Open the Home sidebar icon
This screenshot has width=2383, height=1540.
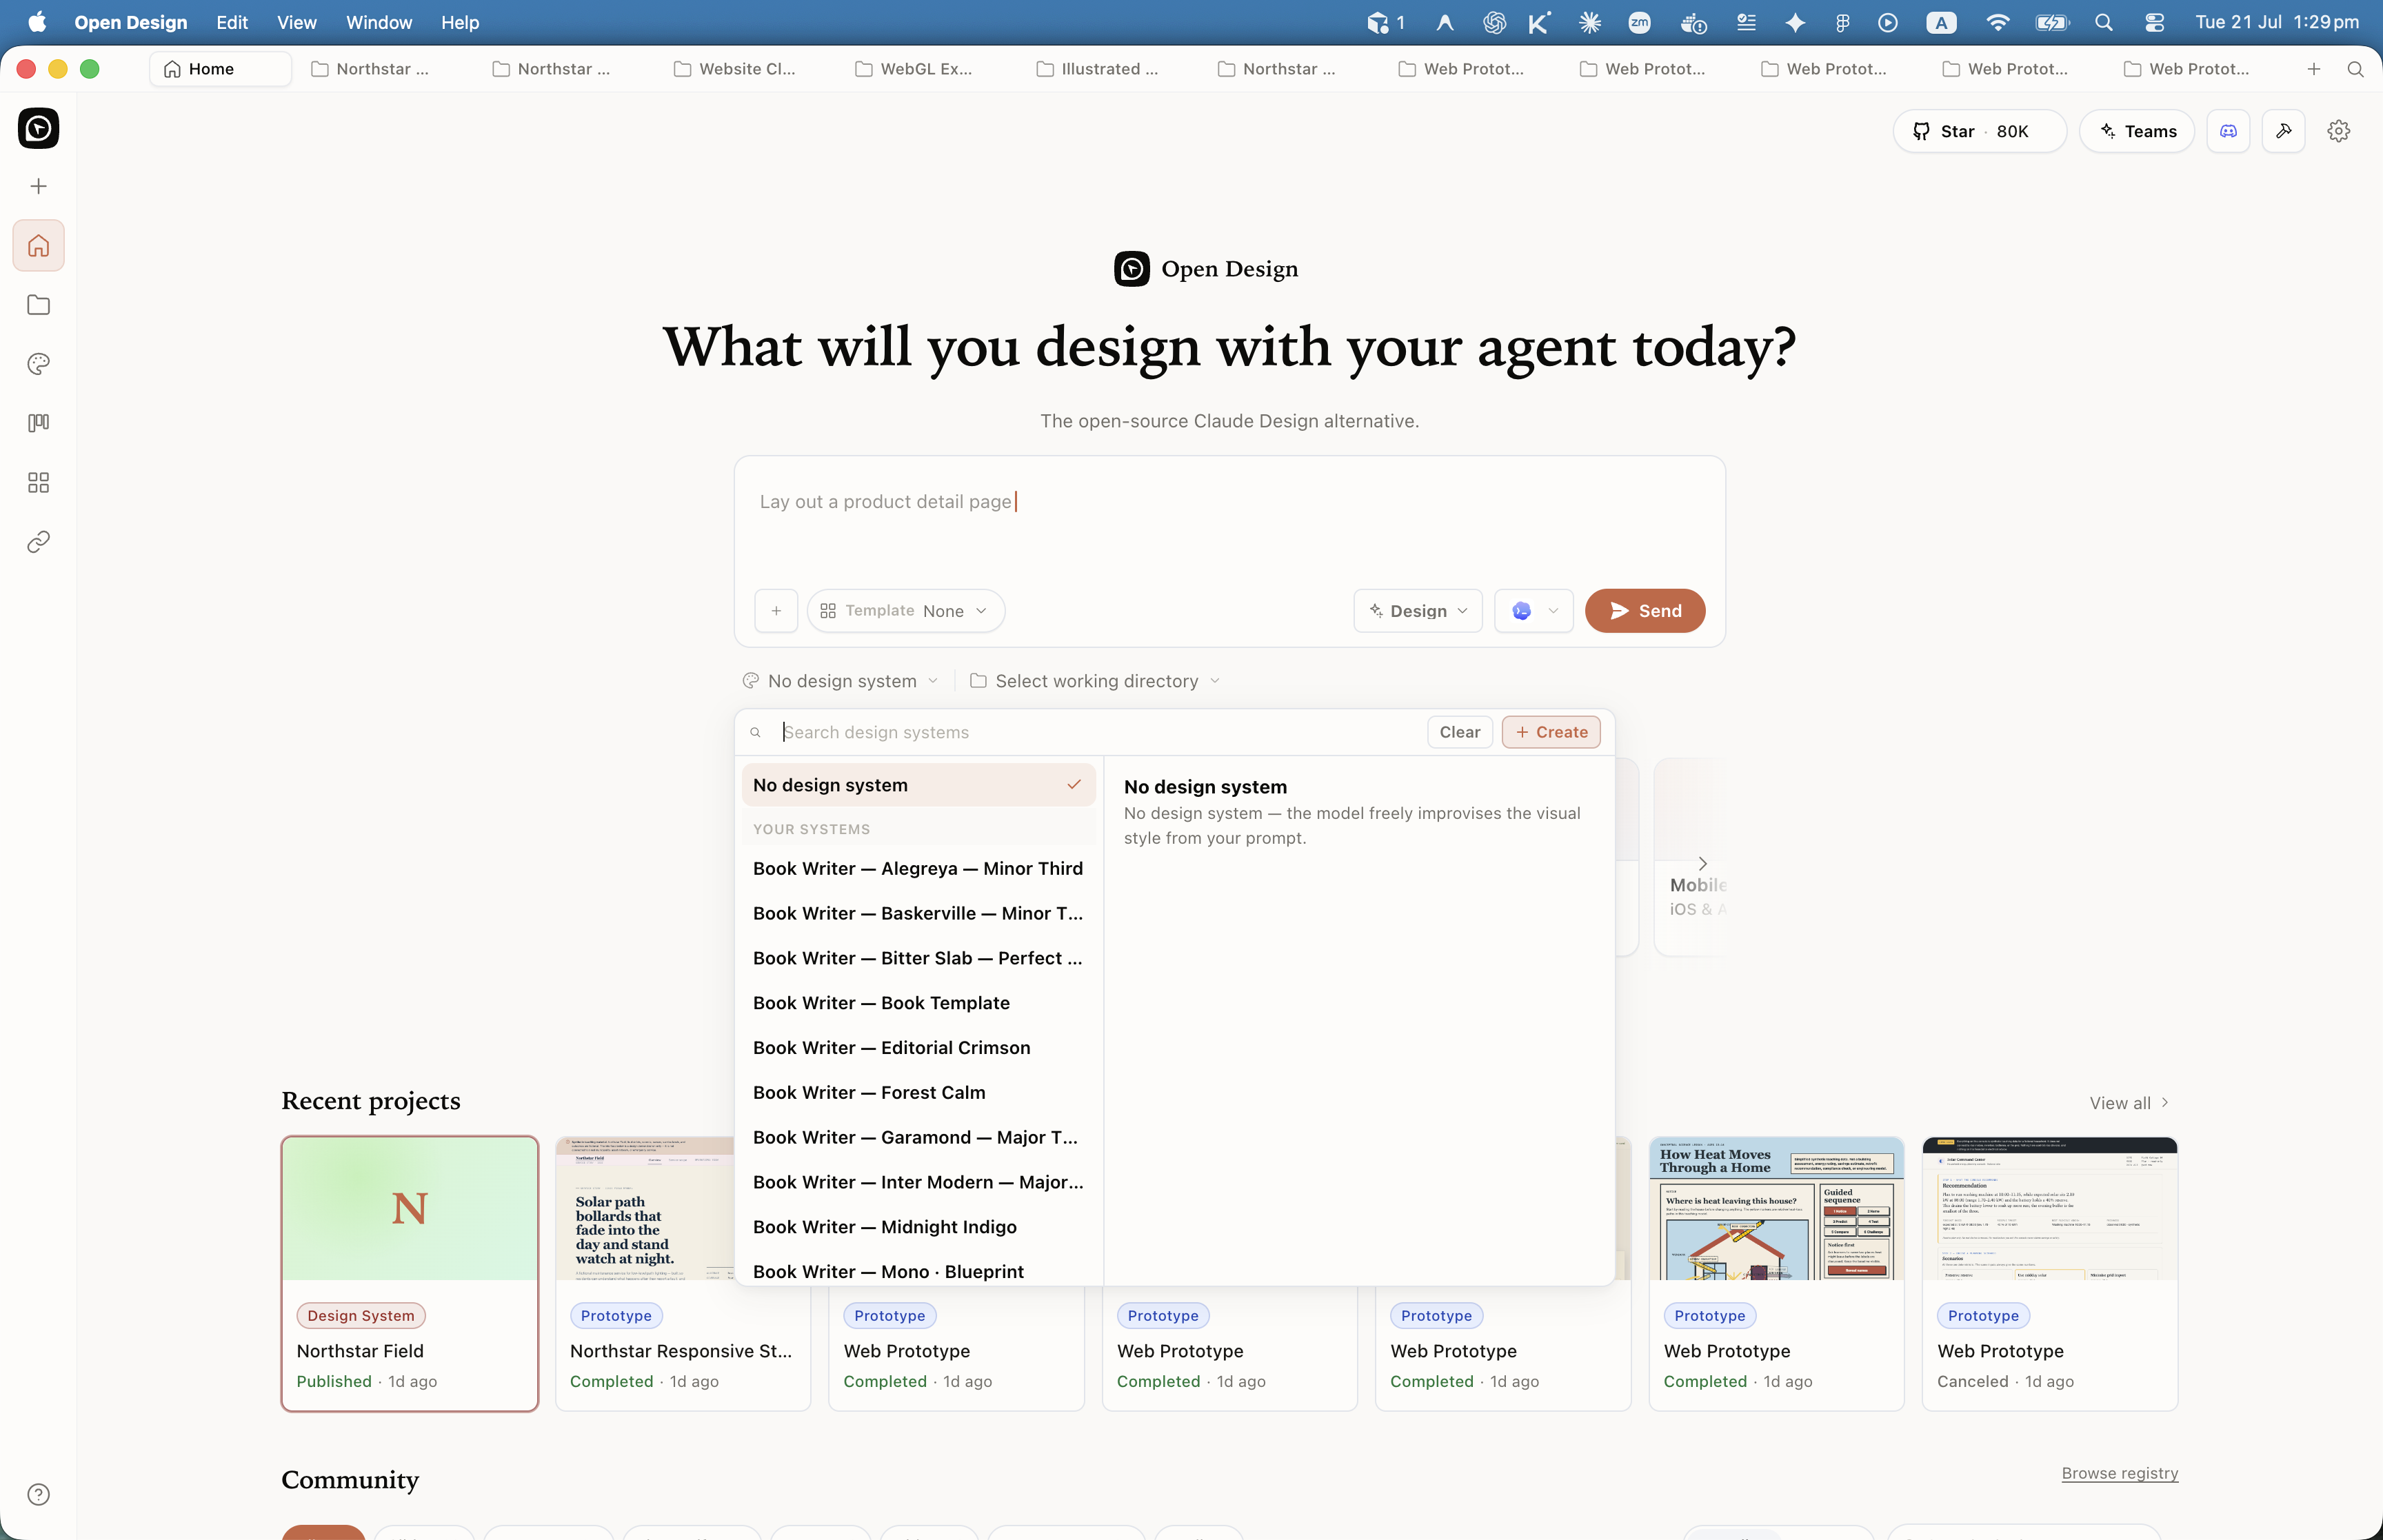coord(38,245)
